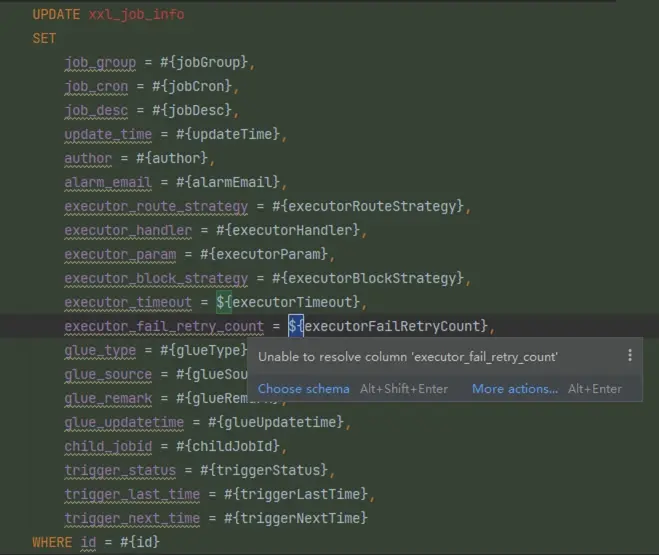This screenshot has width=659, height=555.
Task: Click the update_time column name
Action: [108, 134]
